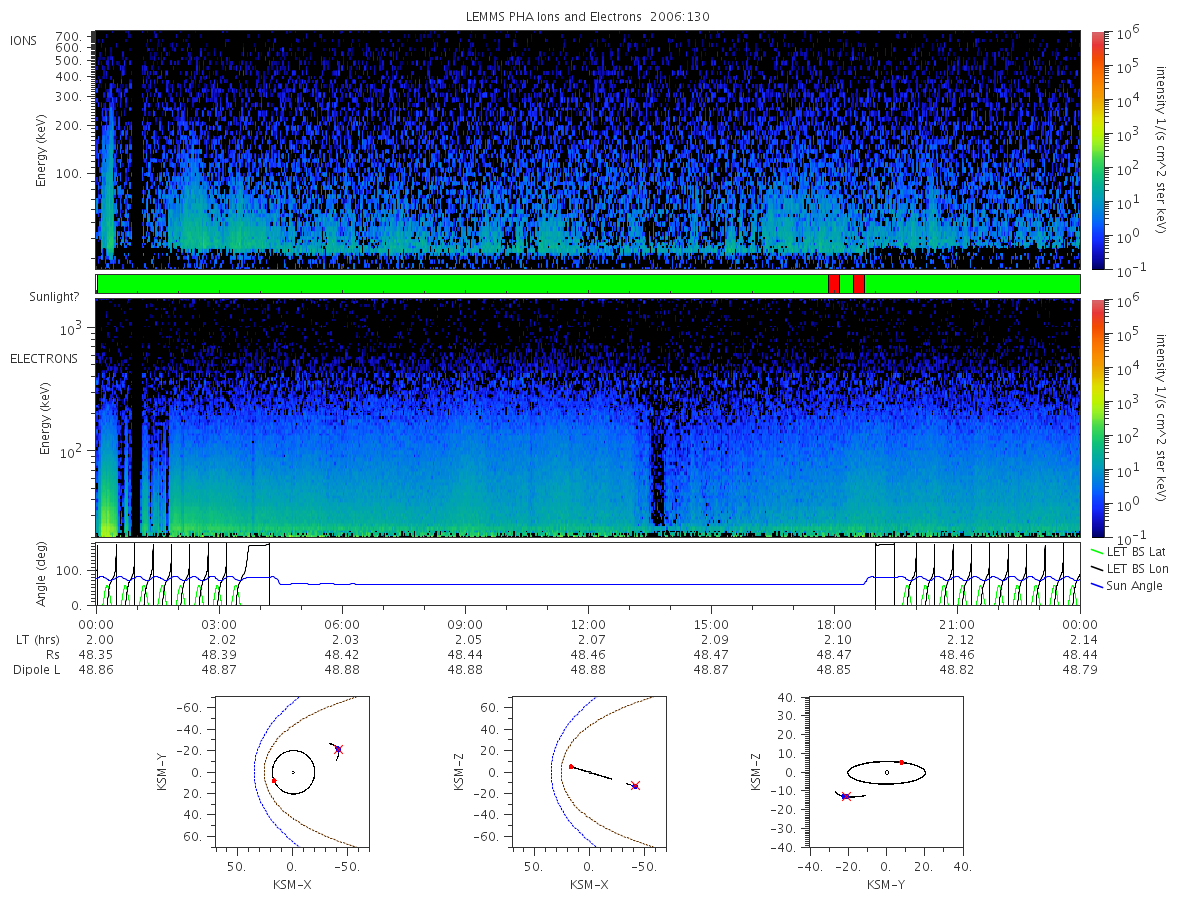Click the second red segment in Sunlight bar
Screen dimensions: 1200x900
coord(859,284)
